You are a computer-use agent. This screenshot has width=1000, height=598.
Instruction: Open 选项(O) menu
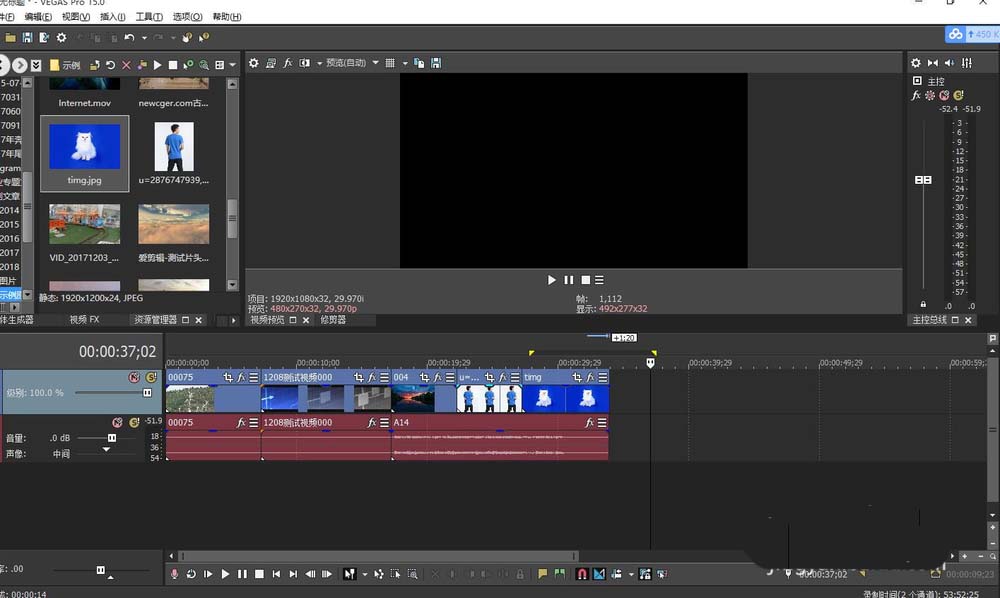(x=188, y=17)
